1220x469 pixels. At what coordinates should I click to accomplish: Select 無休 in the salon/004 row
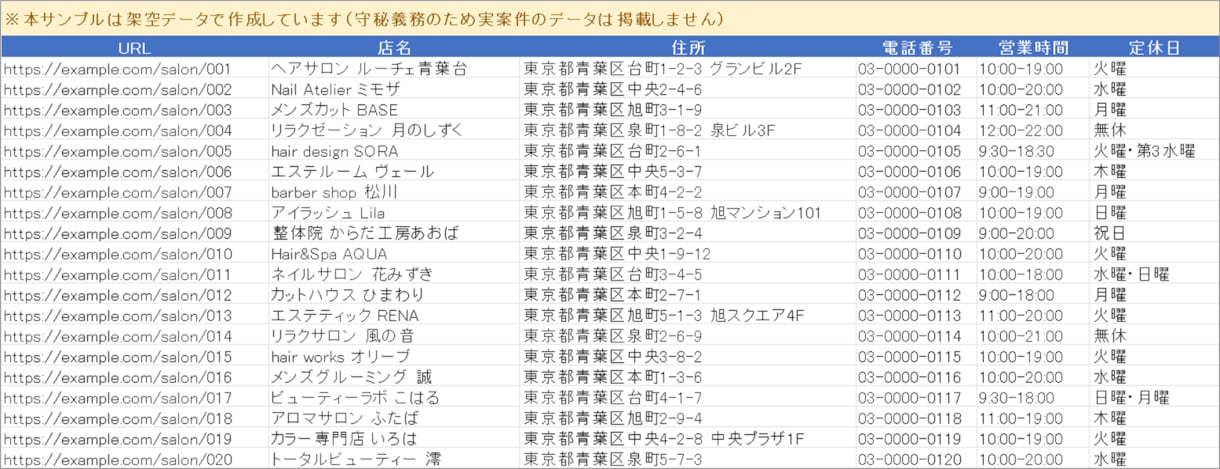[1154, 131]
